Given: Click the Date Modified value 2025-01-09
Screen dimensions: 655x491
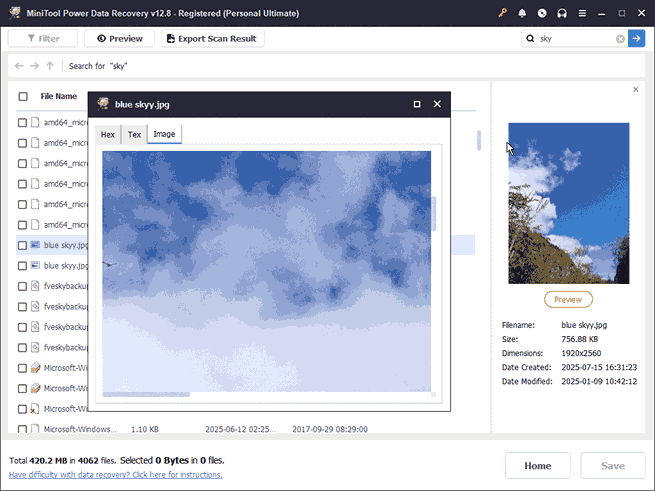Looking at the screenshot, I should tap(599, 382).
